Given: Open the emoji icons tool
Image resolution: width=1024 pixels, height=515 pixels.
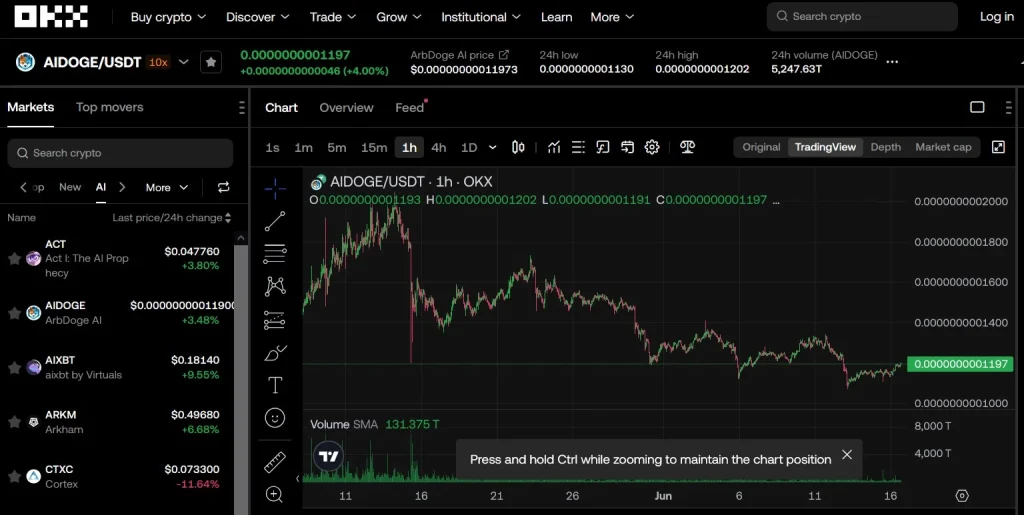Looking at the screenshot, I should [275, 418].
